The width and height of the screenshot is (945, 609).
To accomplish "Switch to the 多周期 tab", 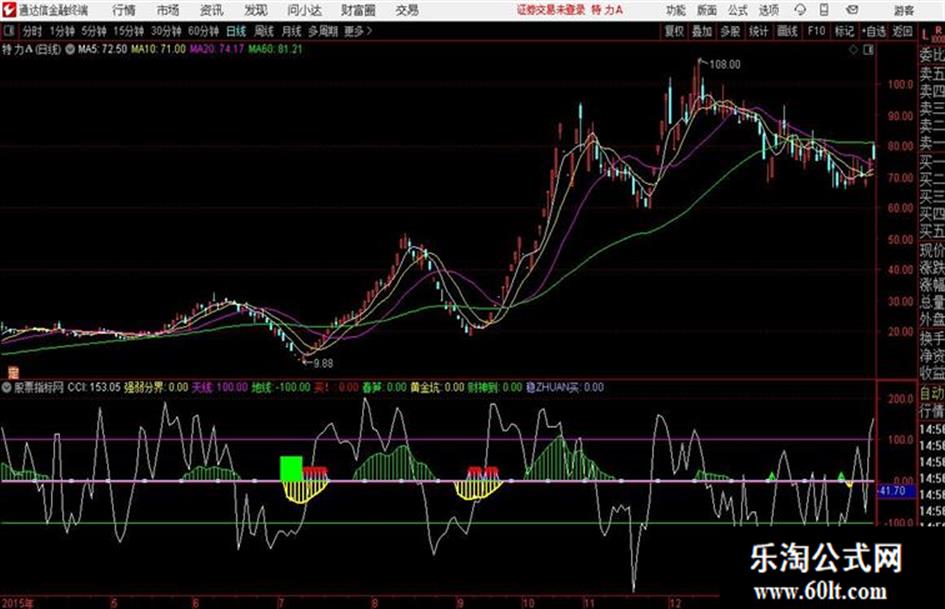I will (323, 31).
